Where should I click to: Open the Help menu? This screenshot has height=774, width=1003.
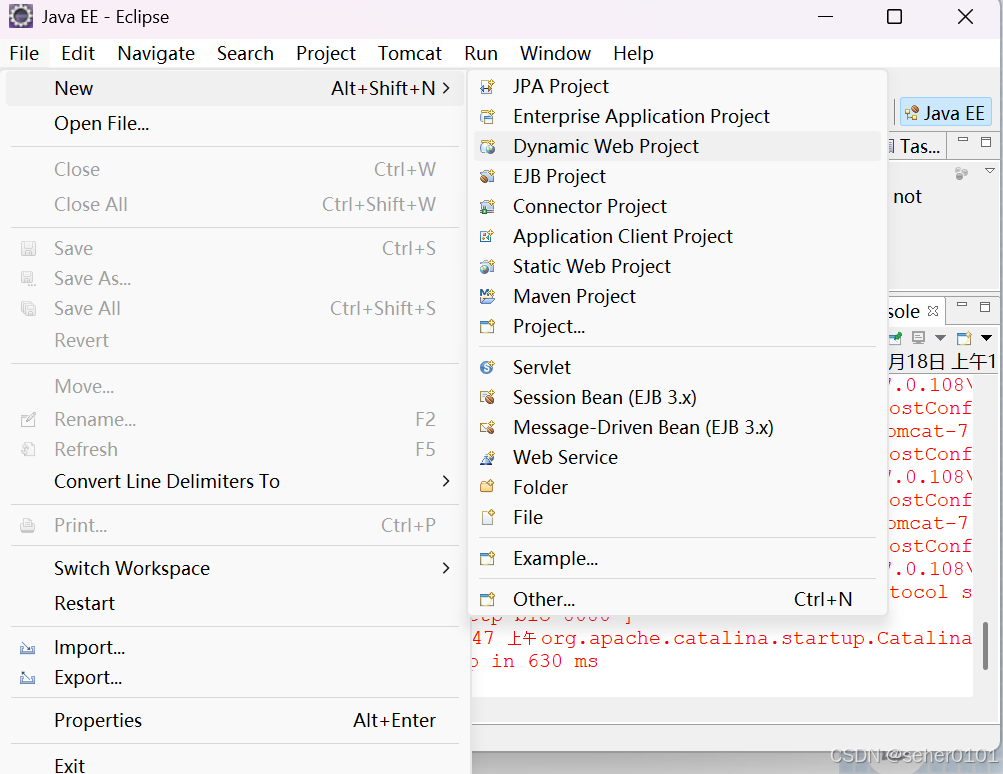coord(633,53)
